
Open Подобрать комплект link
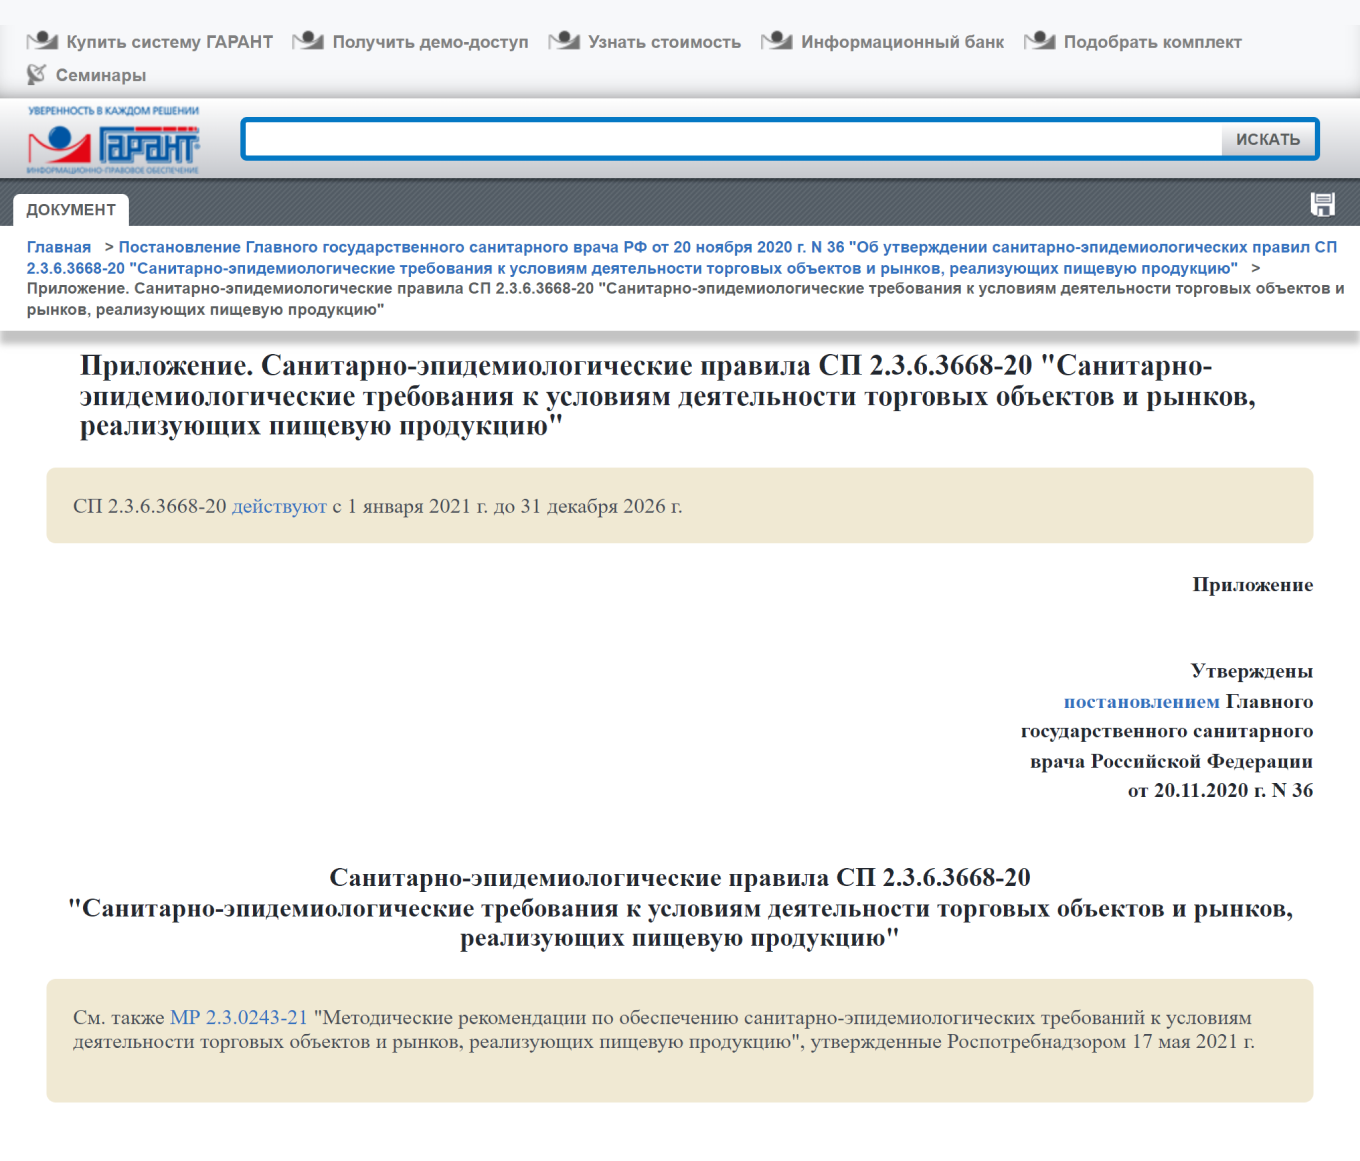tap(1152, 42)
